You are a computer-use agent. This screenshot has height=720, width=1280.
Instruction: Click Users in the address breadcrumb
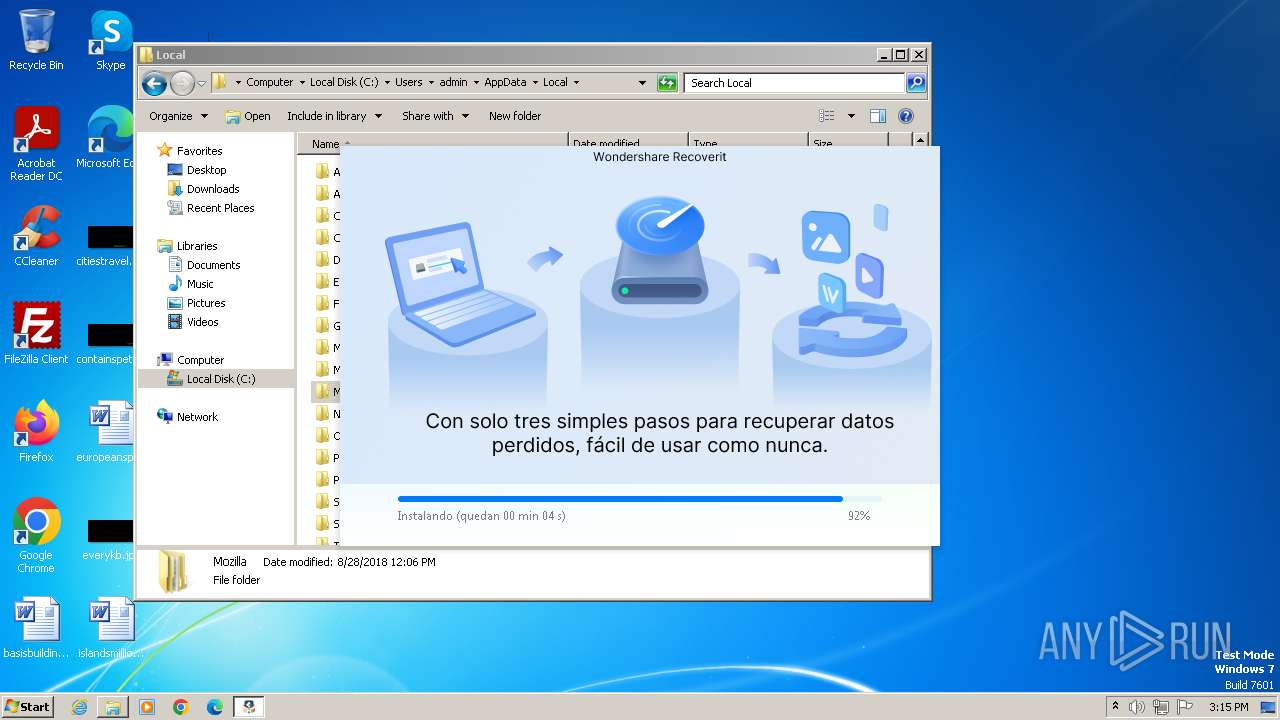pyautogui.click(x=408, y=83)
